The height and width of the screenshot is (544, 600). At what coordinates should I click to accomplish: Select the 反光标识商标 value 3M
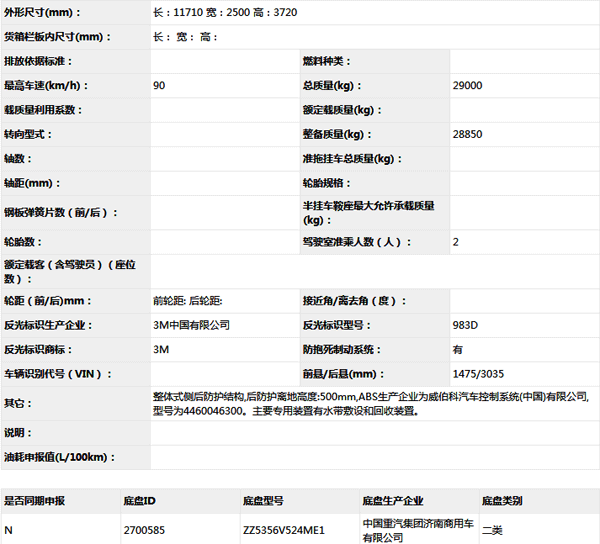161,350
